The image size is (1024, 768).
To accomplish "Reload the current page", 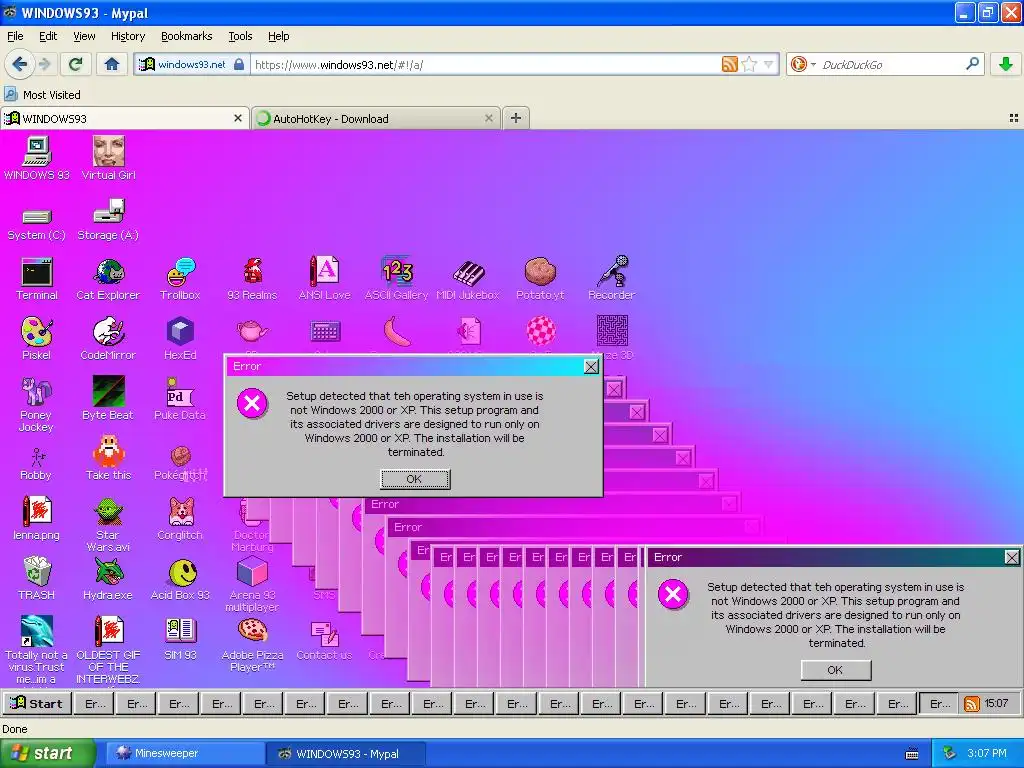I will (x=76, y=64).
